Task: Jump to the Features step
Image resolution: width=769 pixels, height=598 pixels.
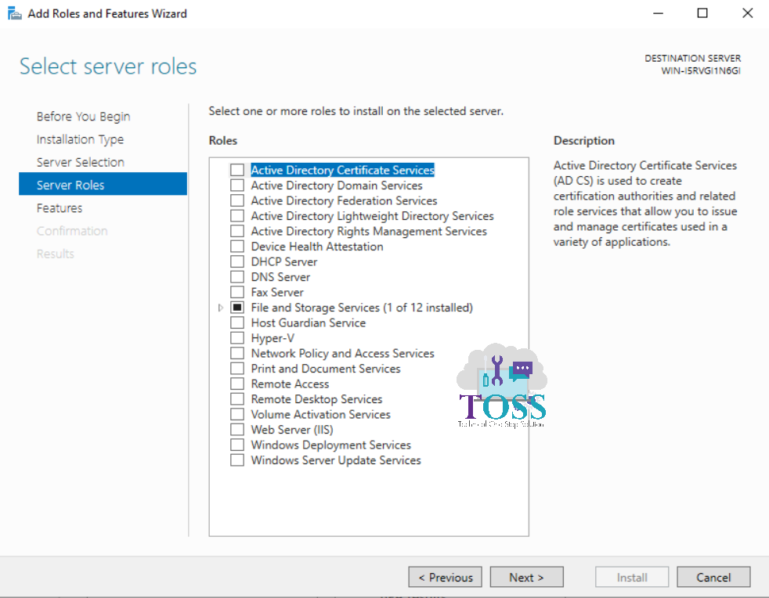Action: click(59, 208)
